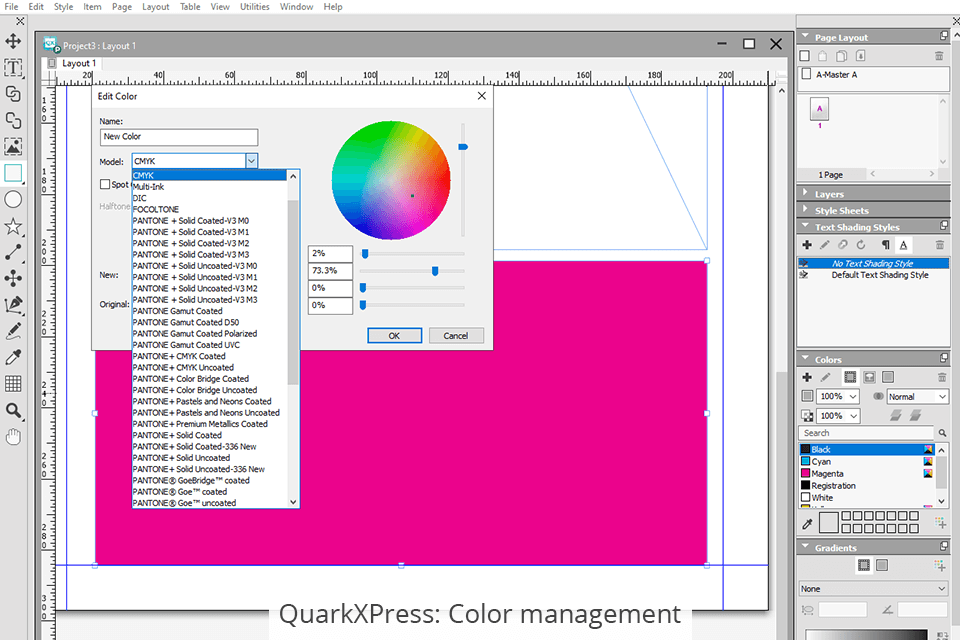Screen dimensions: 960x640
Task: Open the Colors opacity 100% dropdown
Action: [853, 416]
